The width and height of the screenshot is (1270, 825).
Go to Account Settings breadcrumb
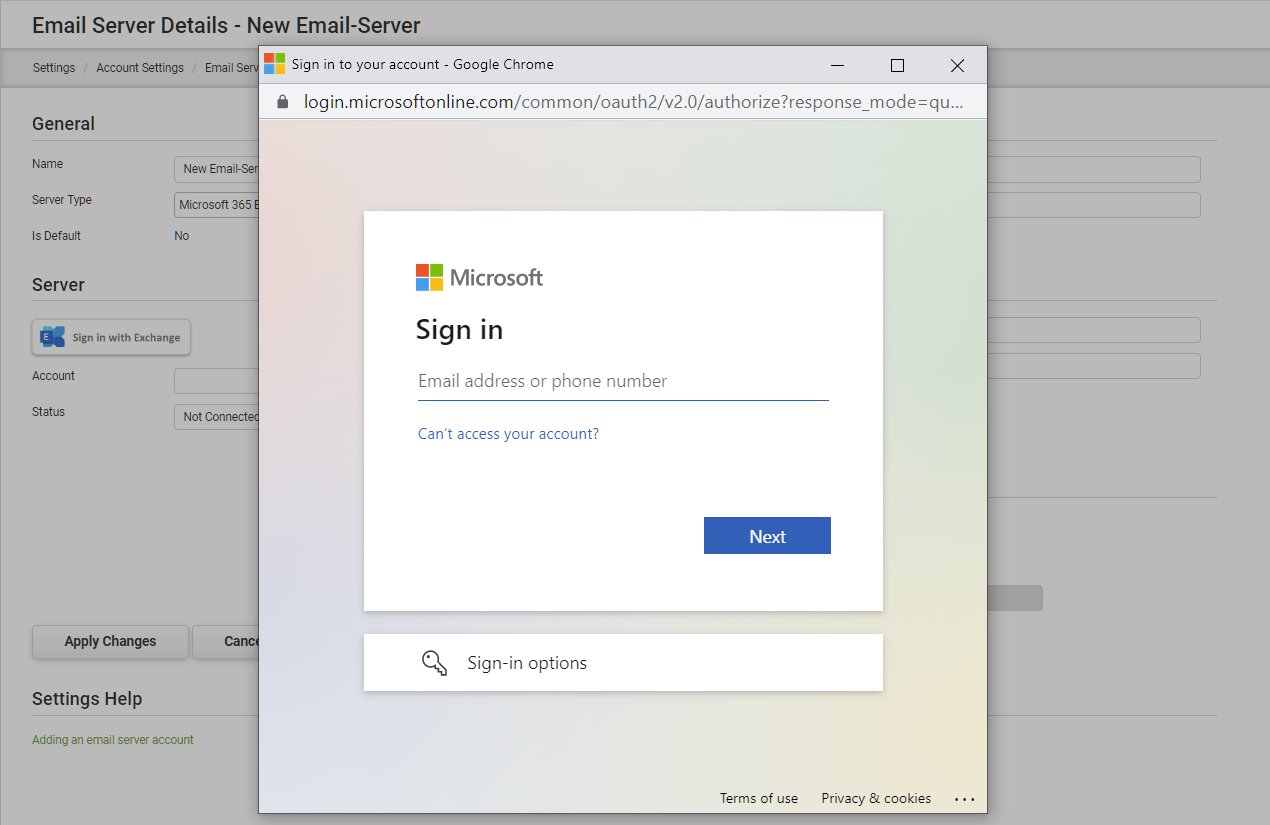[140, 68]
